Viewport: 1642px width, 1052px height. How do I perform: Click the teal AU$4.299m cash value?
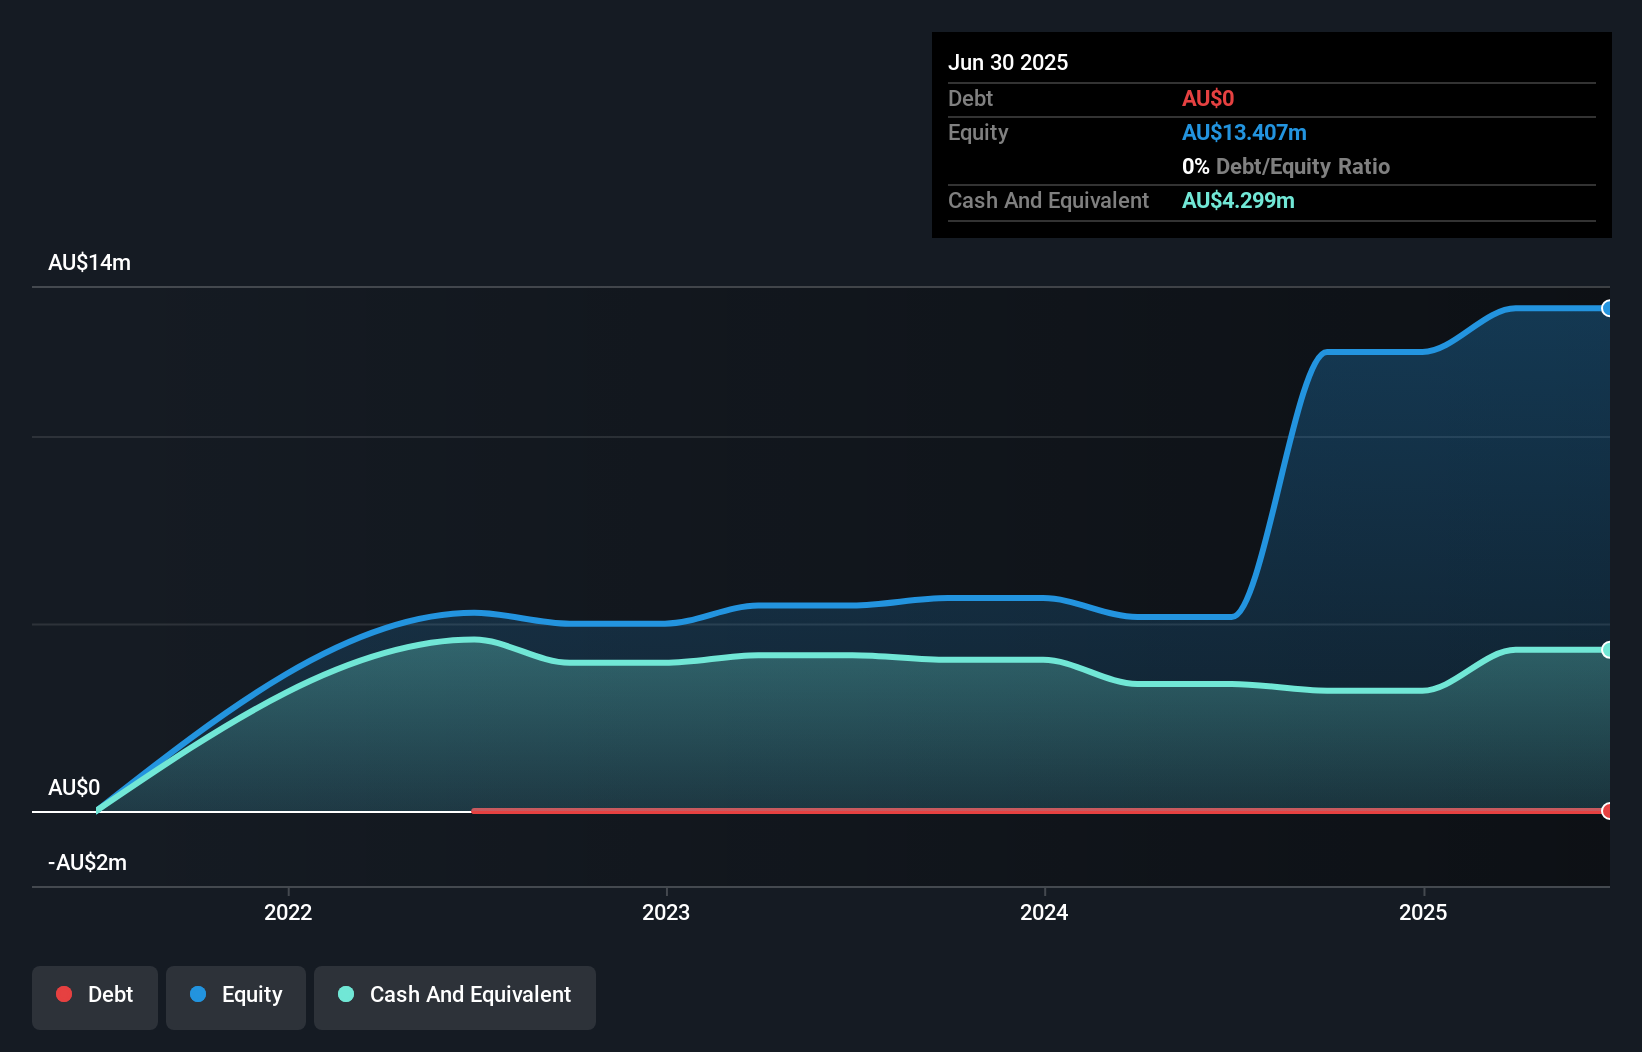pyautogui.click(x=1238, y=200)
